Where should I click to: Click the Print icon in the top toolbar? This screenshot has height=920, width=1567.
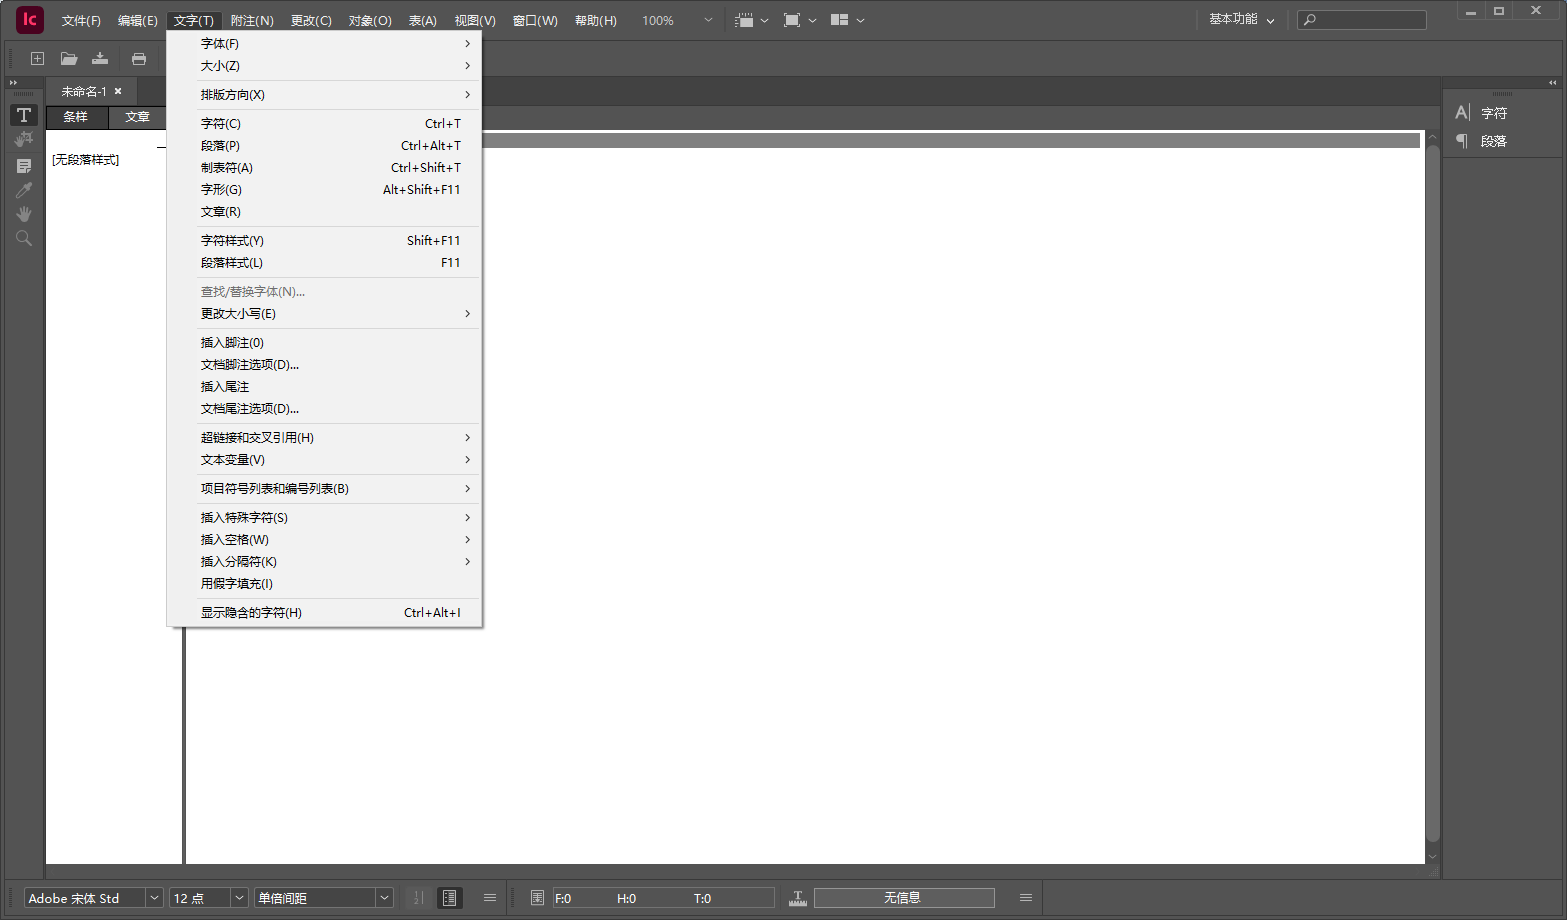tap(139, 58)
